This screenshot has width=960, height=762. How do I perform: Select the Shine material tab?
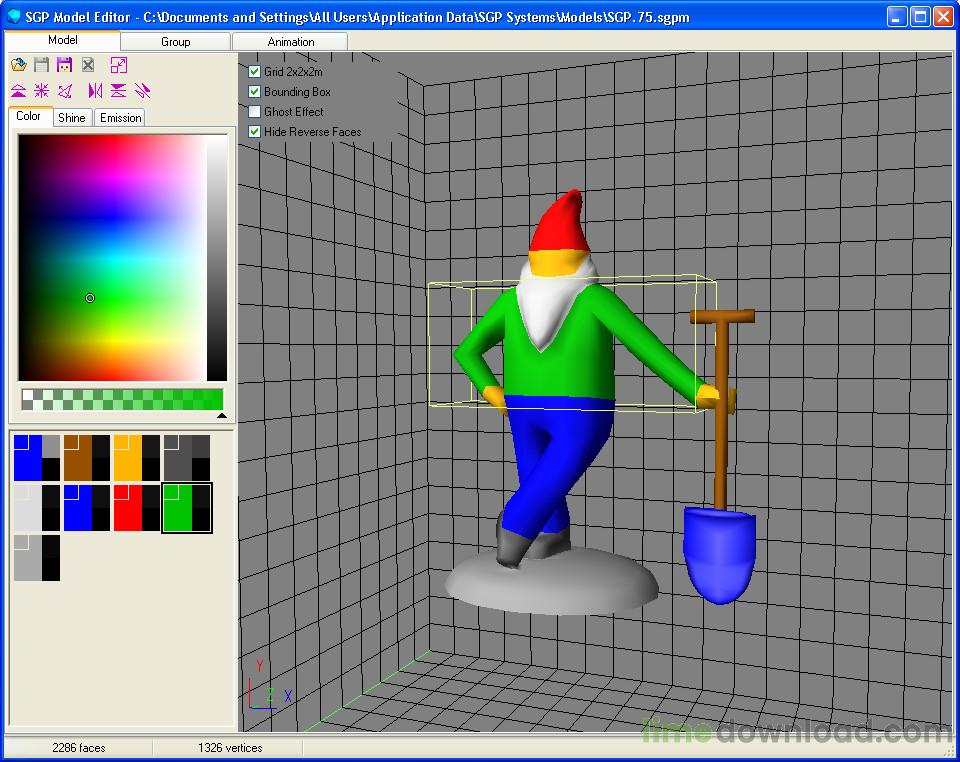click(x=72, y=118)
